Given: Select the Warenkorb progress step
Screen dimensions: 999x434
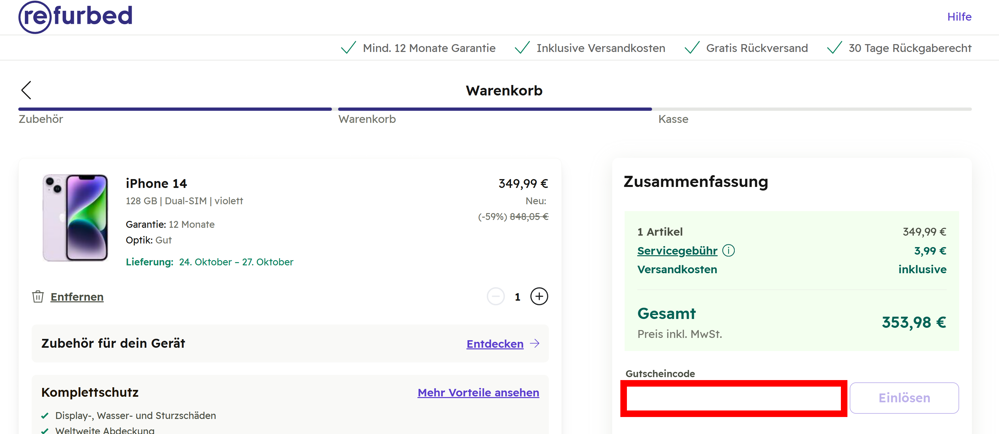Looking at the screenshot, I should 367,119.
